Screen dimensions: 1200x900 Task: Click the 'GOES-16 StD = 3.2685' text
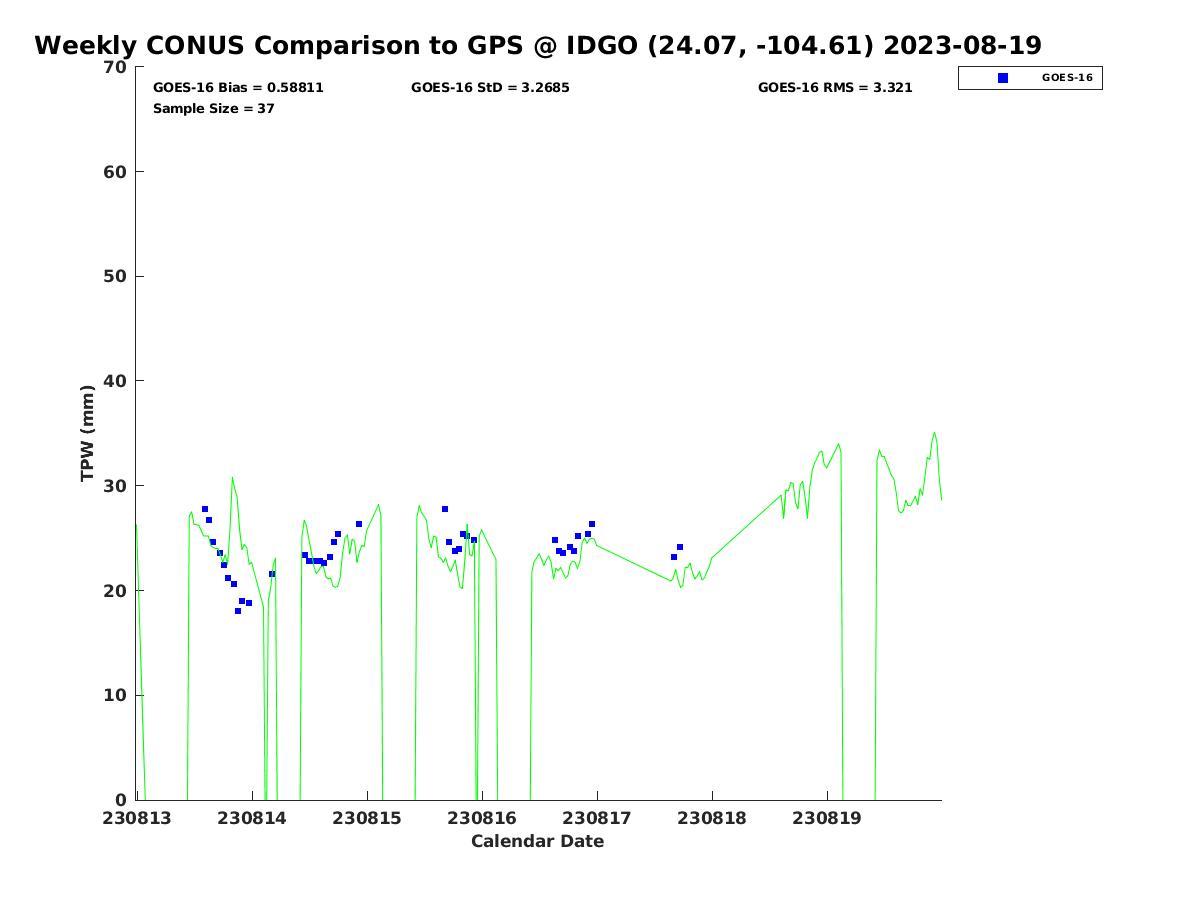(490, 88)
